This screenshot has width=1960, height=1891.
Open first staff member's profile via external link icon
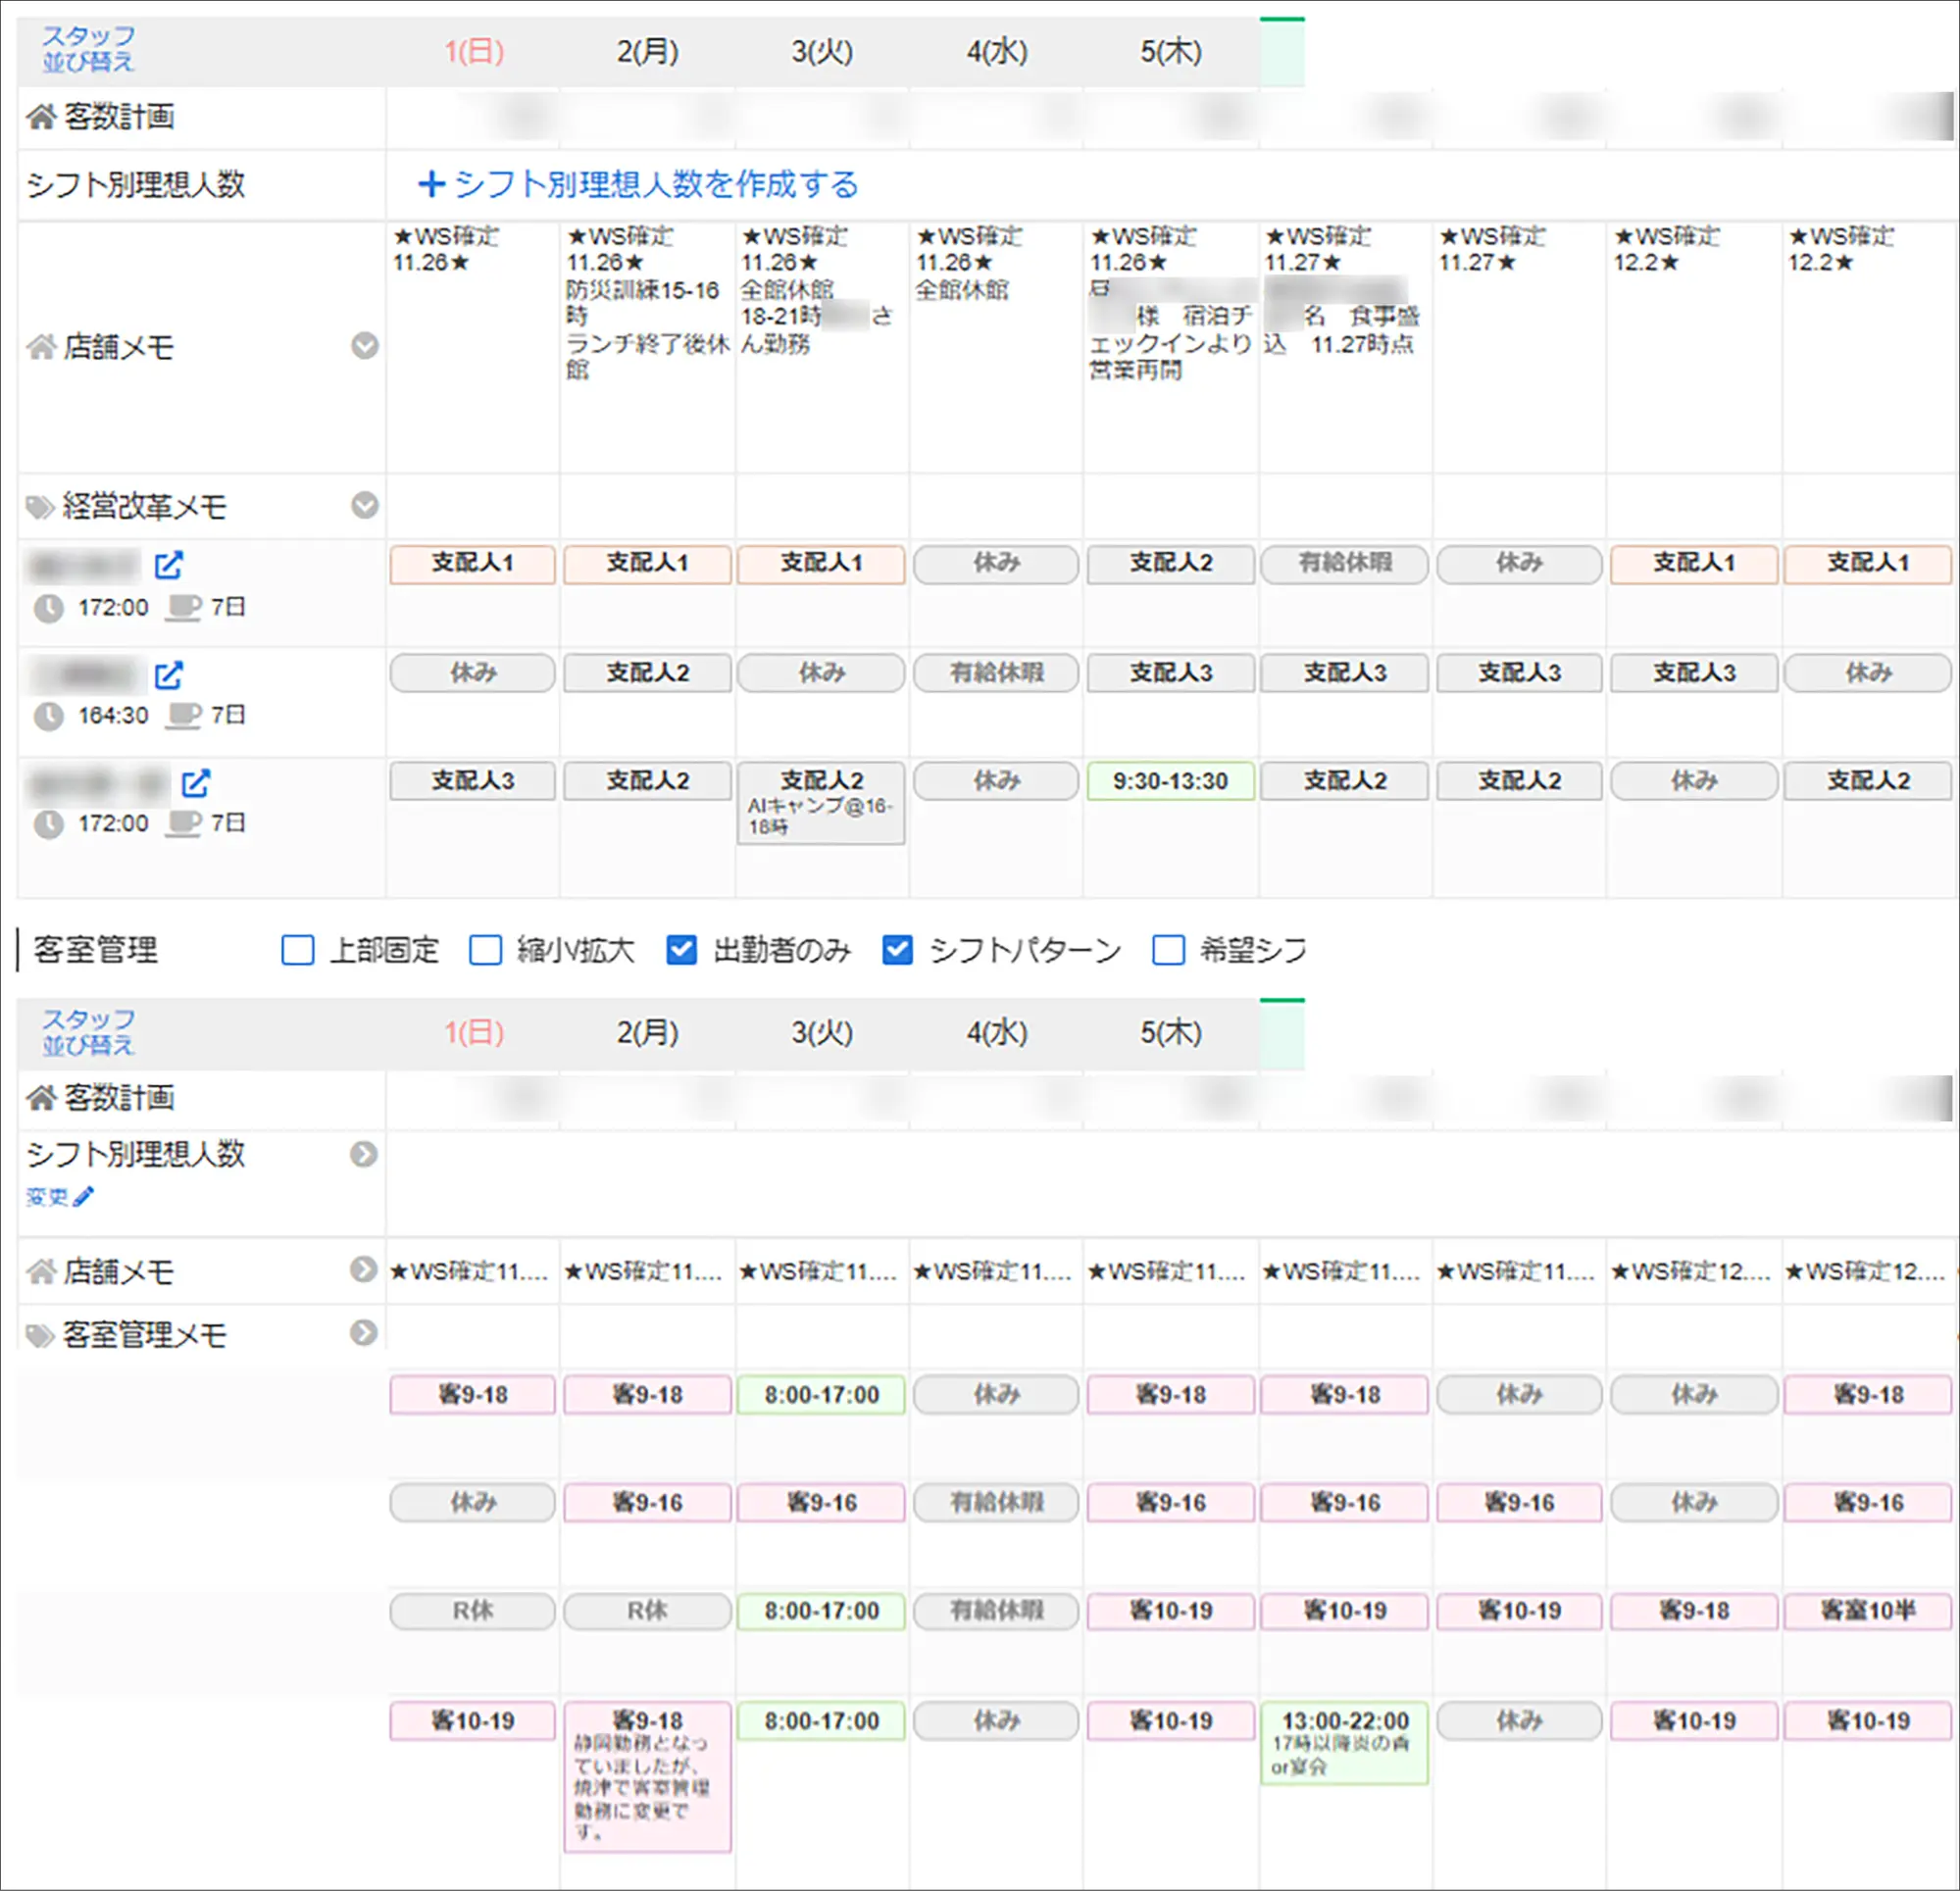click(170, 565)
